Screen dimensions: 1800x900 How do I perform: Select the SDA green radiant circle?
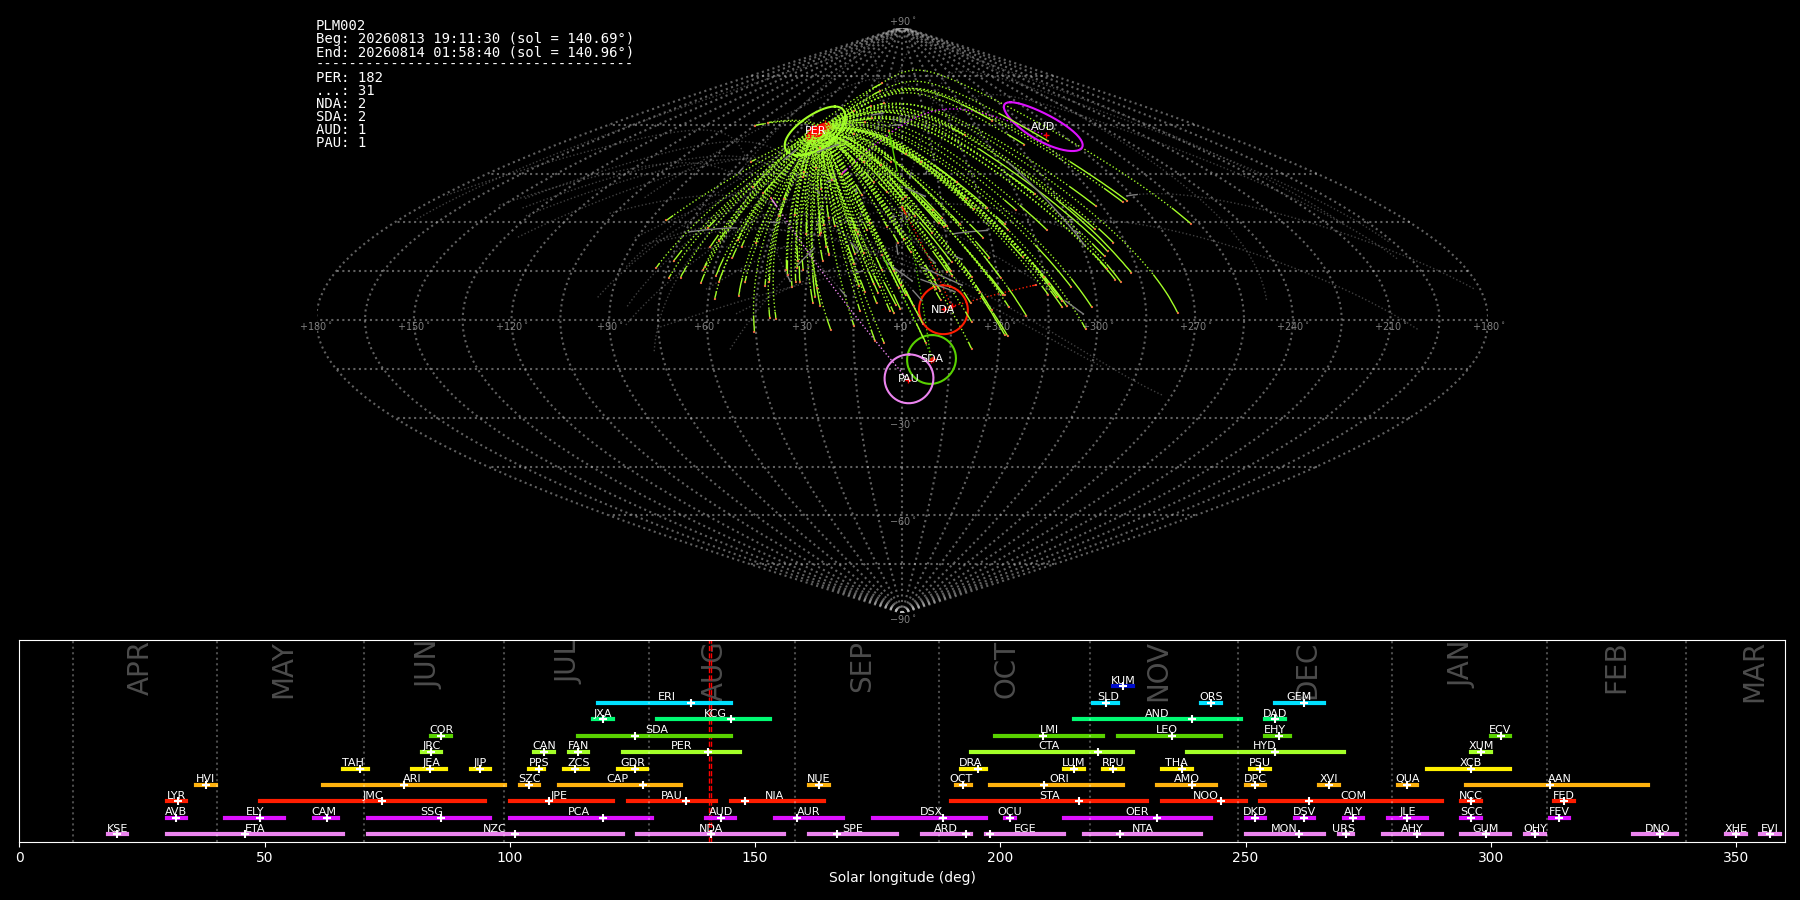coord(931,359)
